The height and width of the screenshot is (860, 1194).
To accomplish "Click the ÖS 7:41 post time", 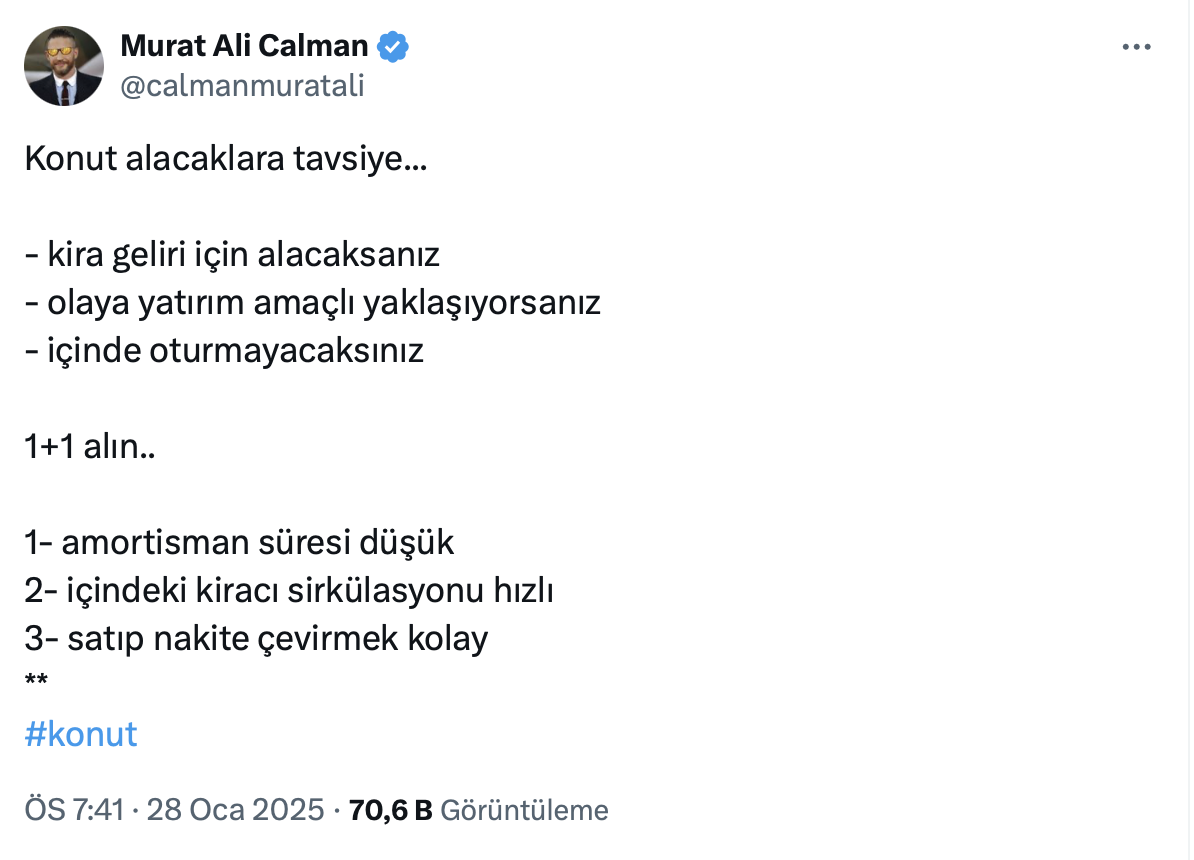I will point(74,809).
